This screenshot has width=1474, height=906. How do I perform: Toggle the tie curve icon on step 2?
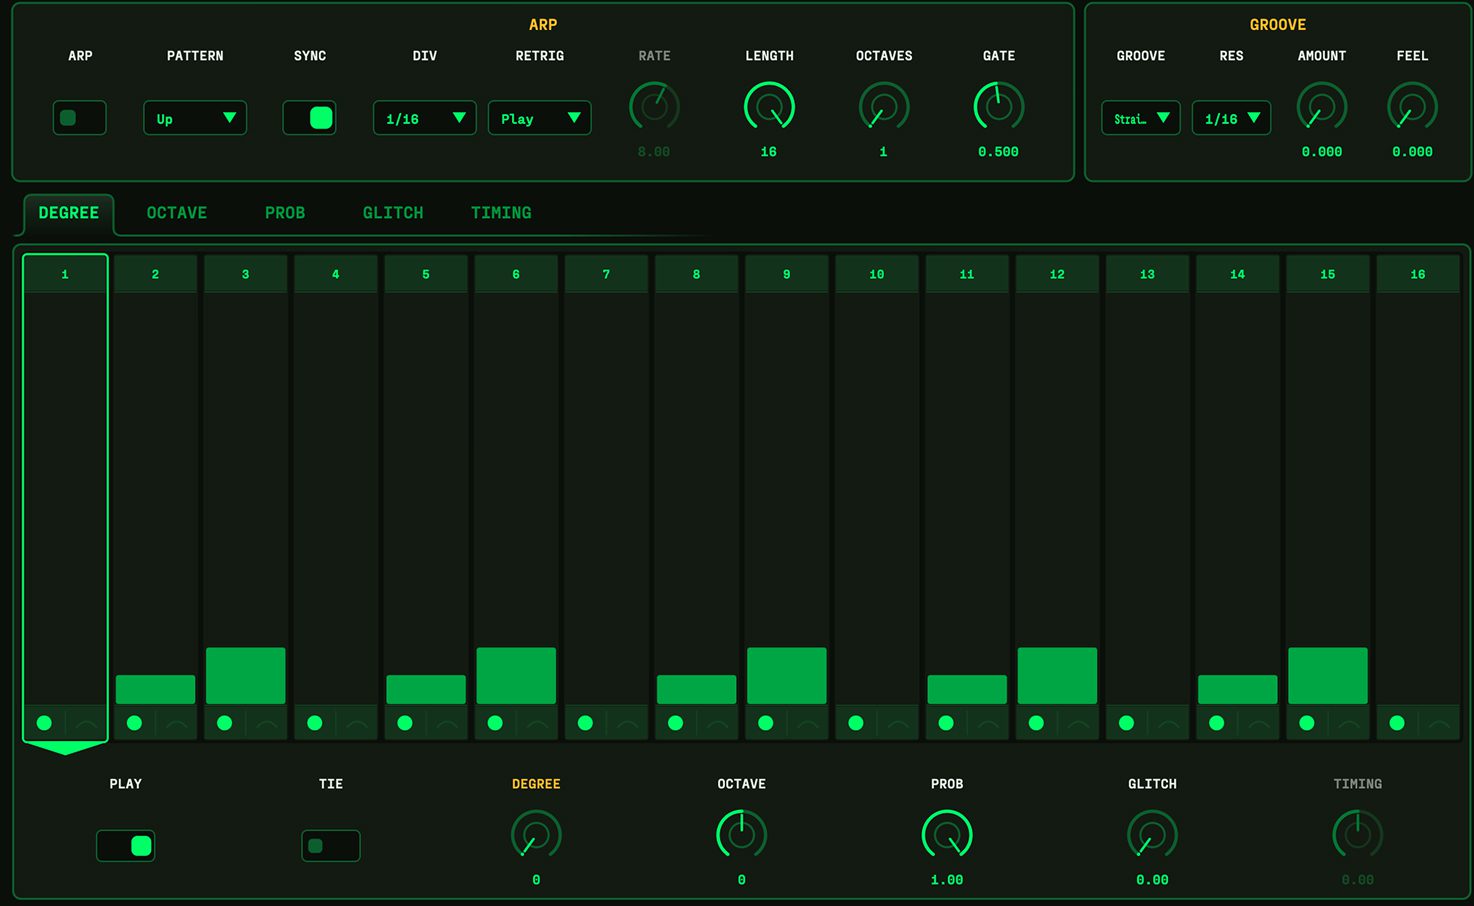[x=177, y=723]
